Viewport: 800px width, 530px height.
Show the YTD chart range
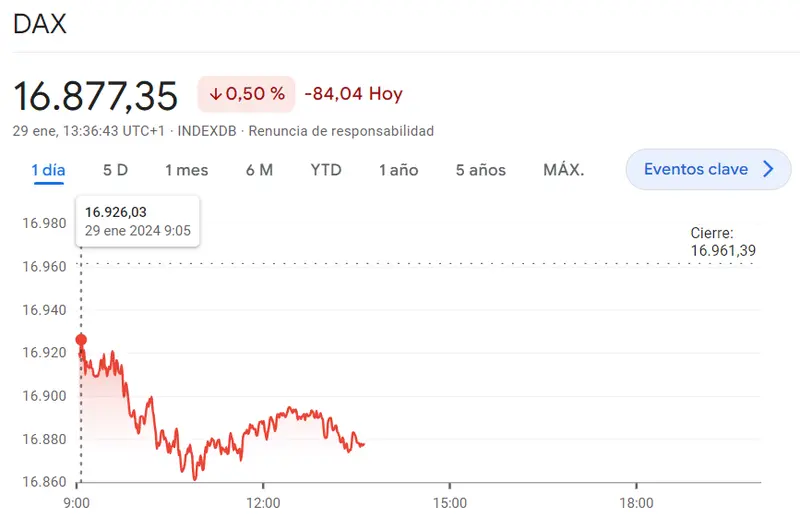pyautogui.click(x=326, y=170)
